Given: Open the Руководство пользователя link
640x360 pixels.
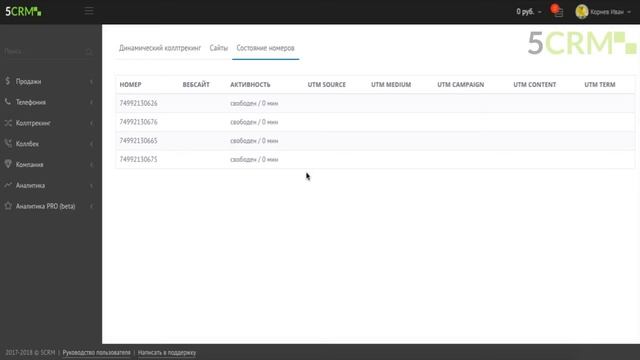Looking at the screenshot, I should point(96,352).
